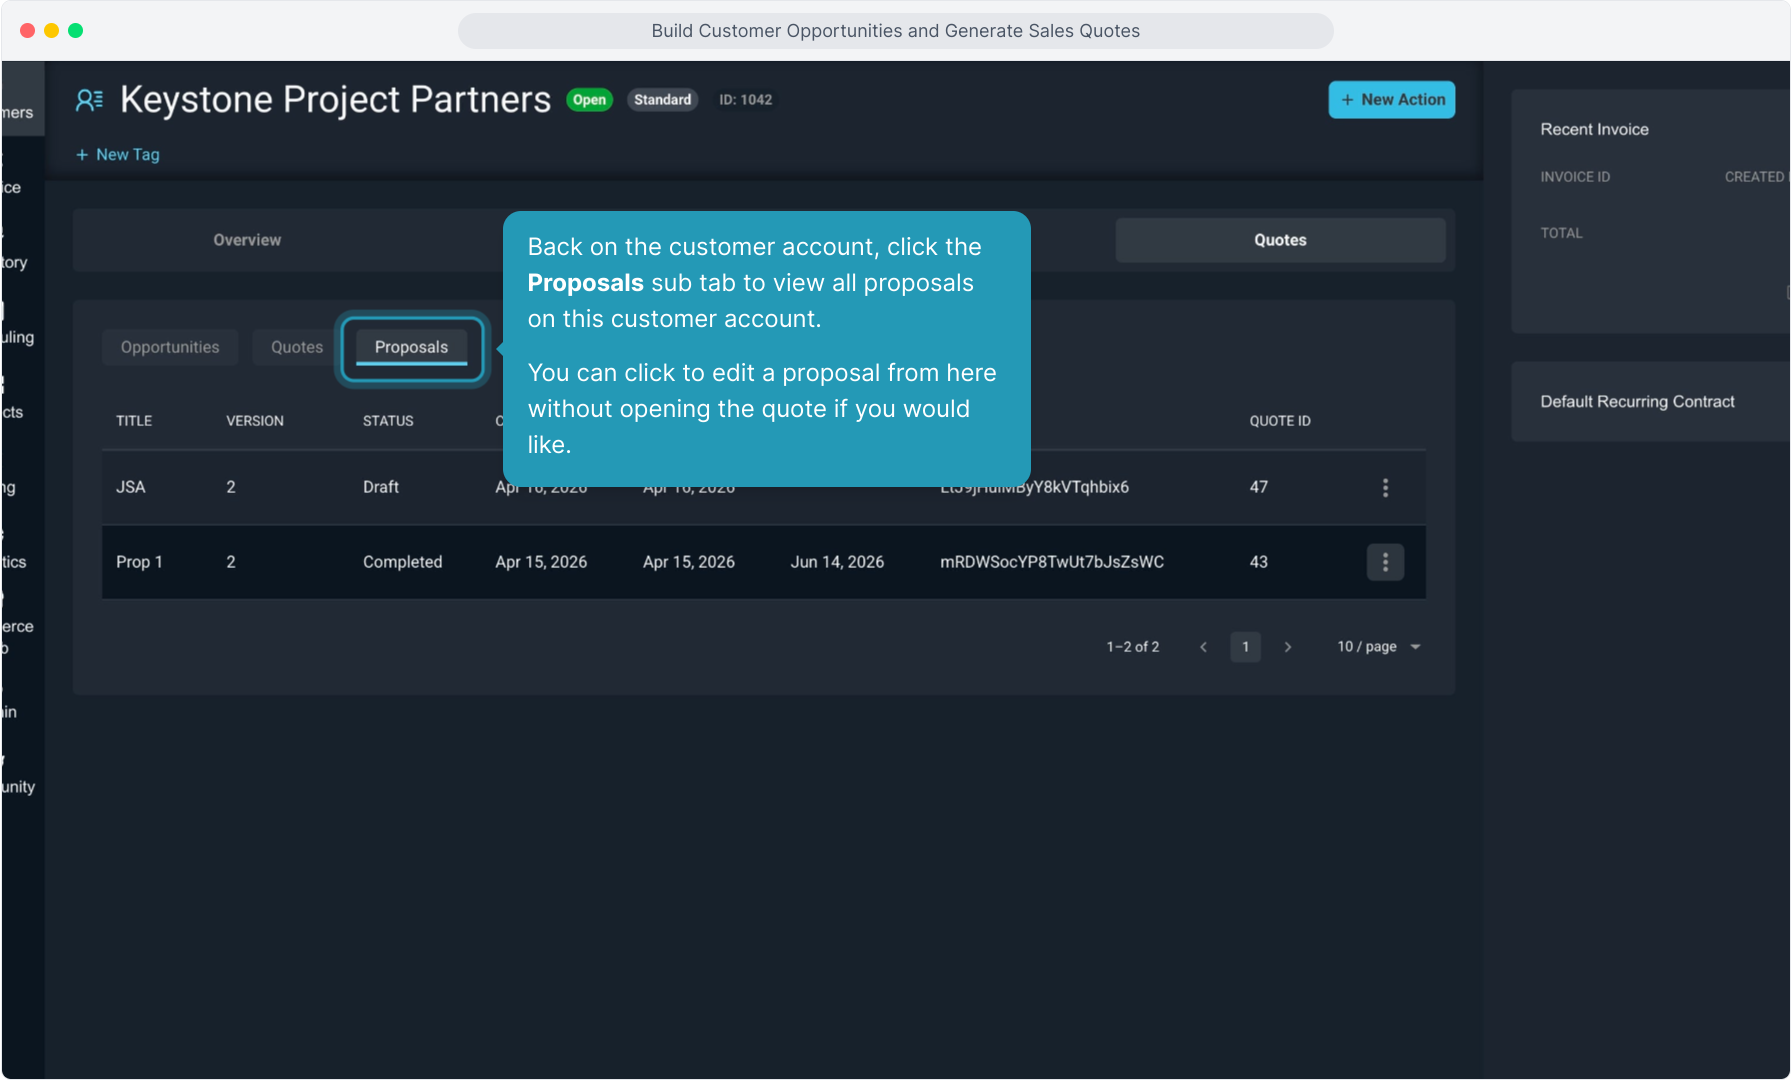Image resolution: width=1792 pixels, height=1080 pixels.
Task: Click the New Action button
Action: tap(1391, 100)
